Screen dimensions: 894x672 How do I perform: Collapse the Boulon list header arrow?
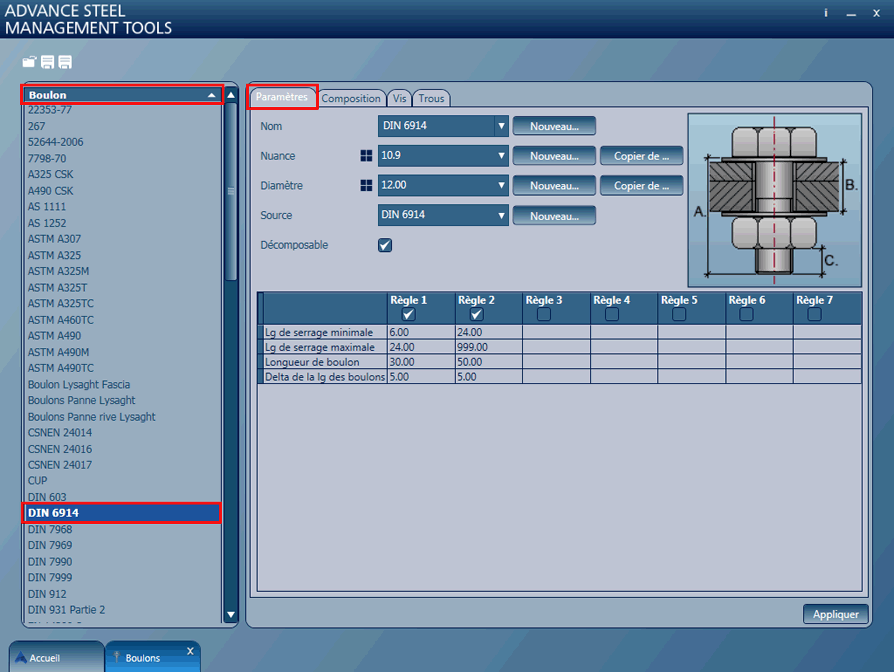[212, 95]
